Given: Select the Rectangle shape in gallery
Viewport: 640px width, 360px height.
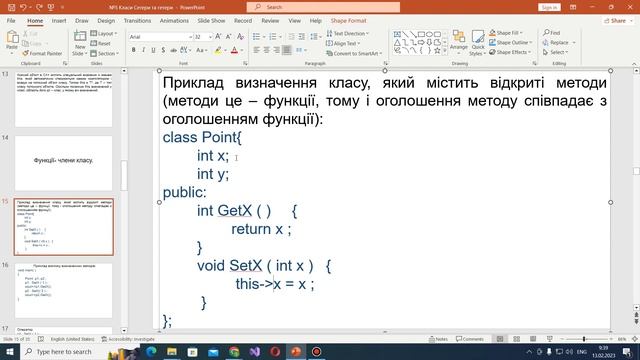Looking at the screenshot, I should [421, 34].
